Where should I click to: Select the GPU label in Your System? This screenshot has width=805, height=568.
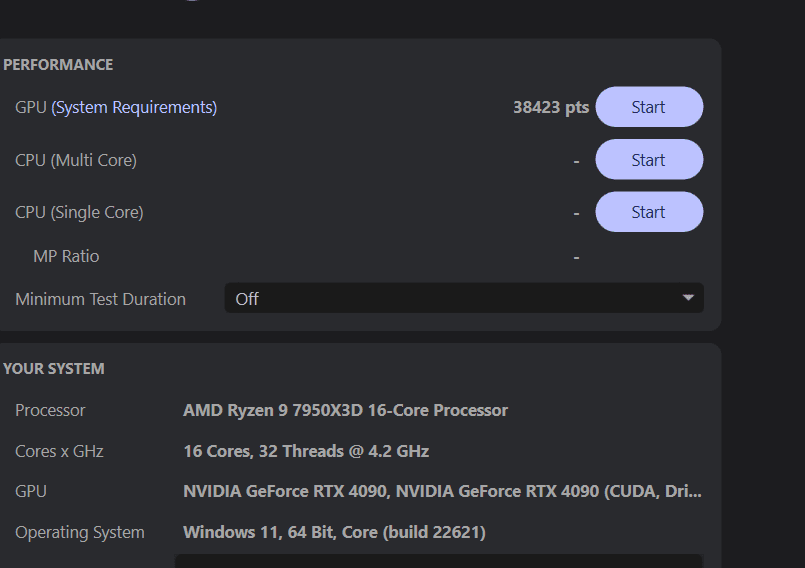pyautogui.click(x=31, y=491)
